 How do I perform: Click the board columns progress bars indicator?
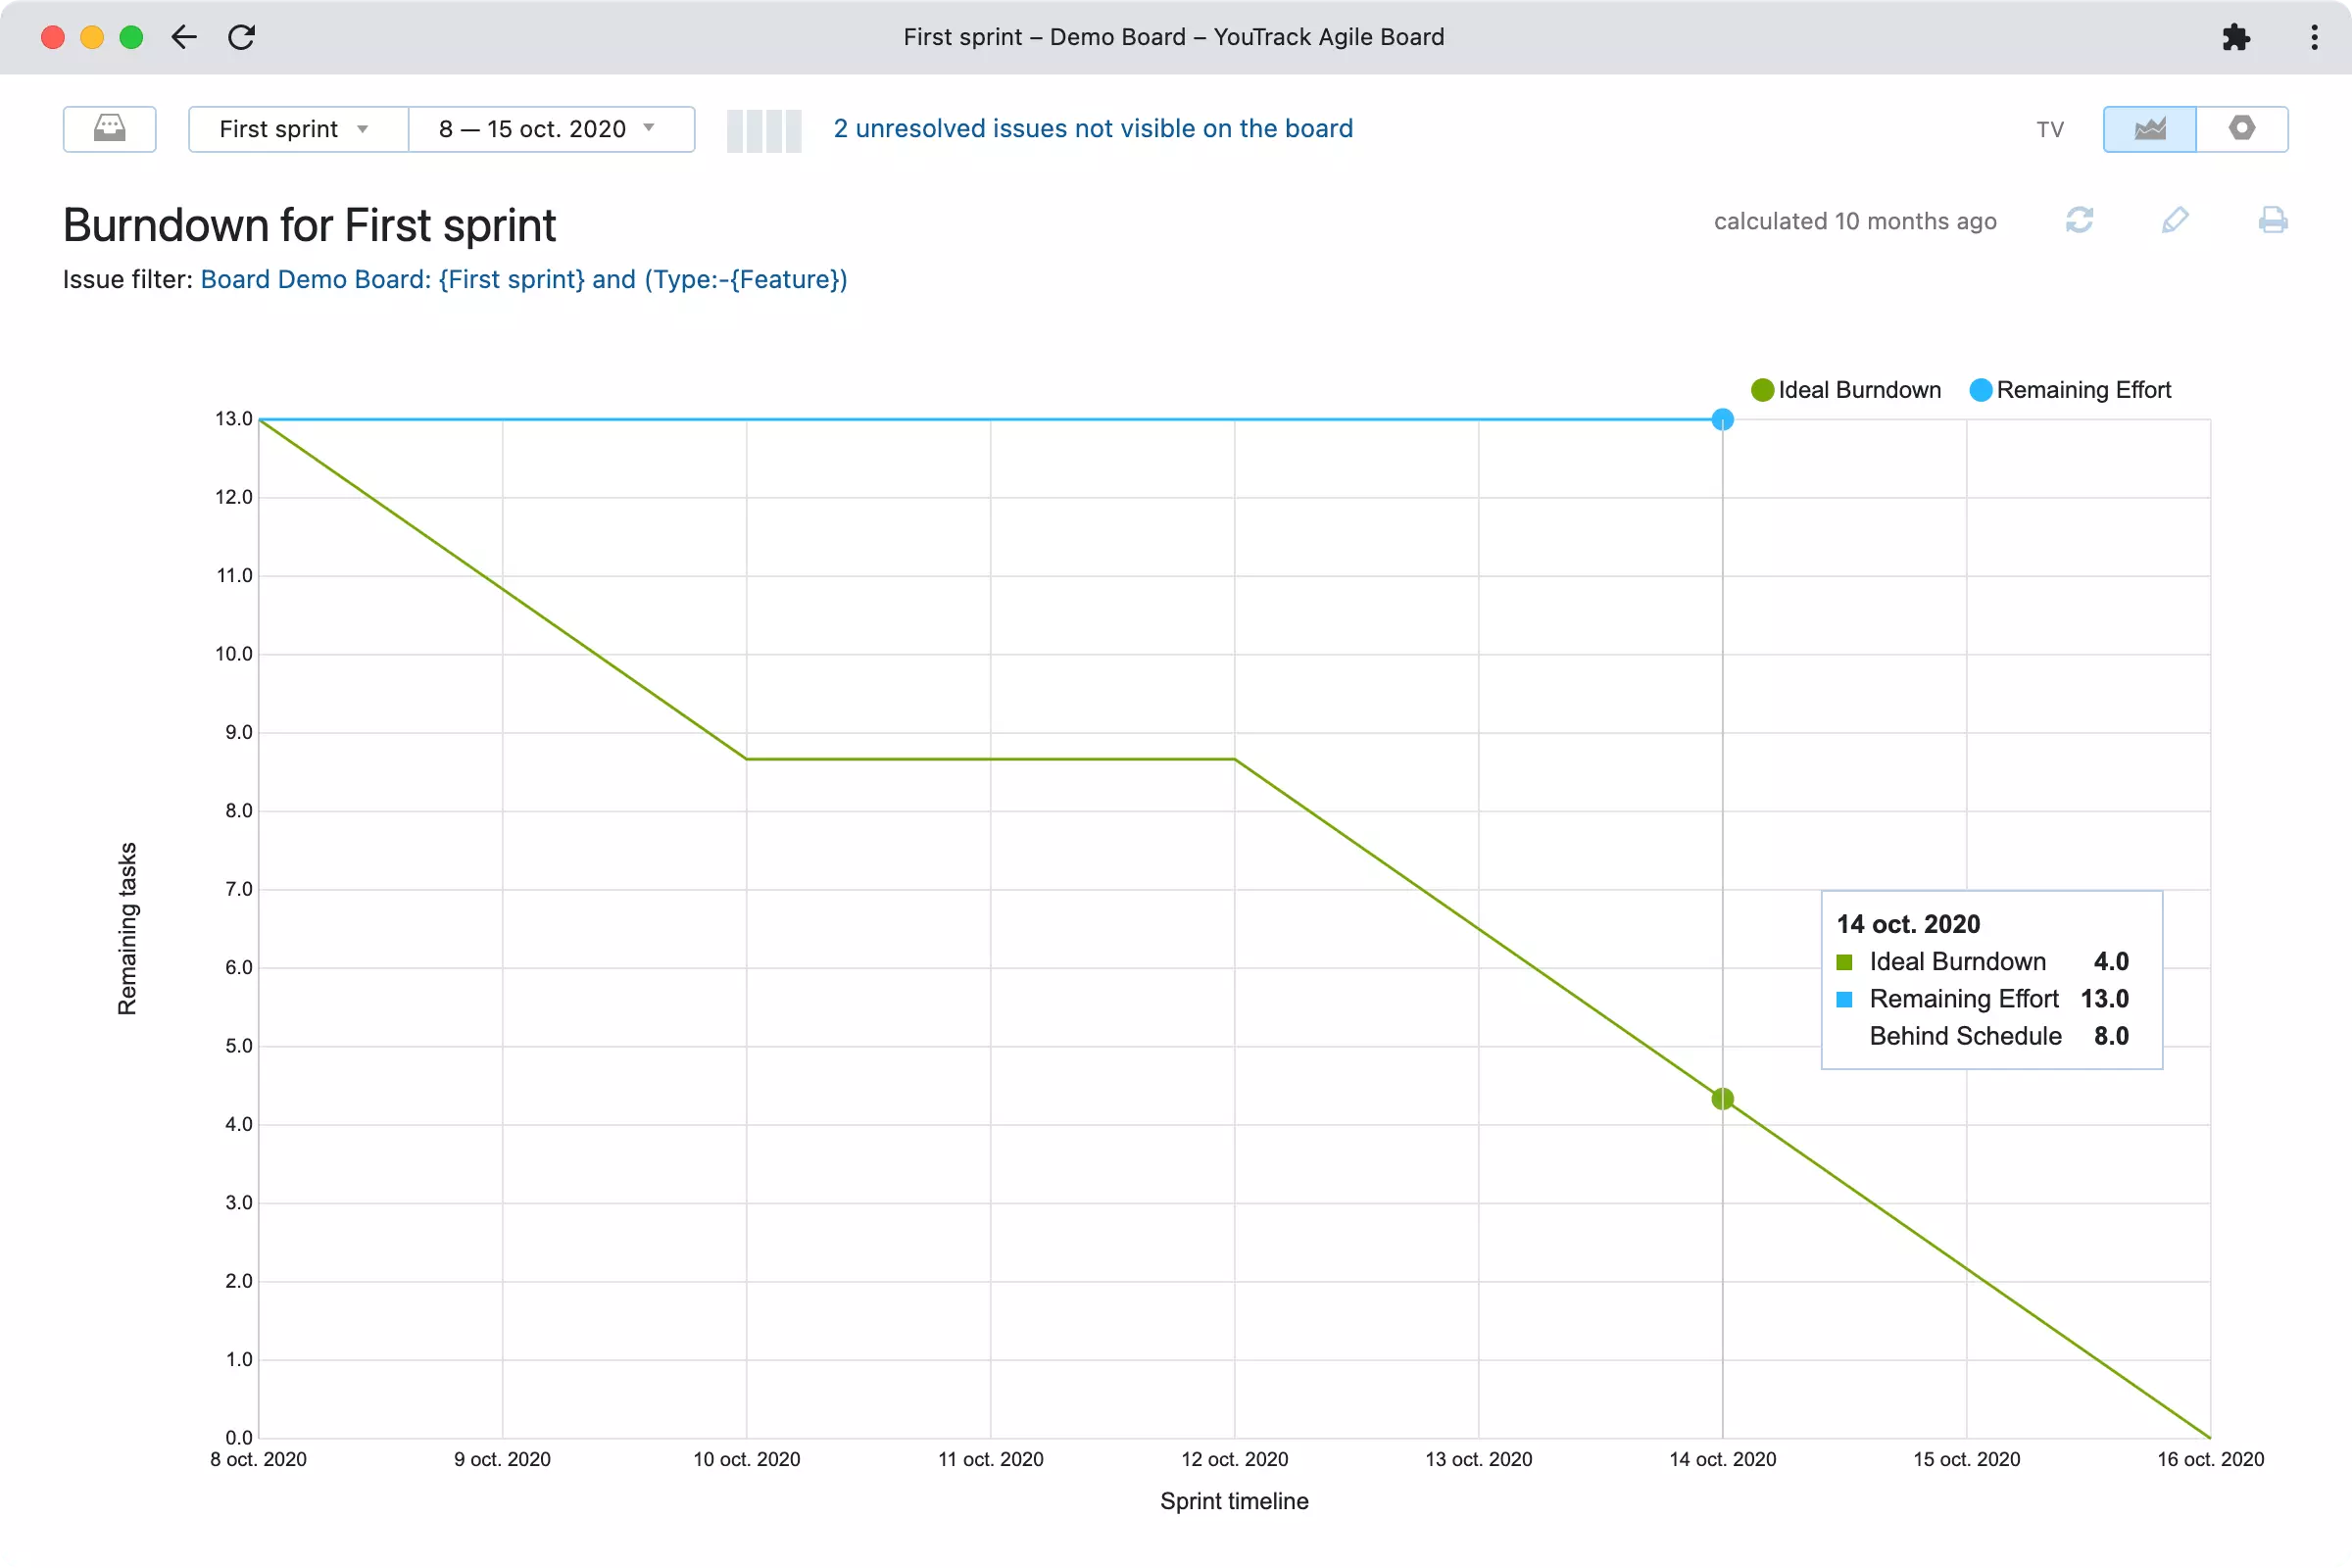[x=764, y=130]
